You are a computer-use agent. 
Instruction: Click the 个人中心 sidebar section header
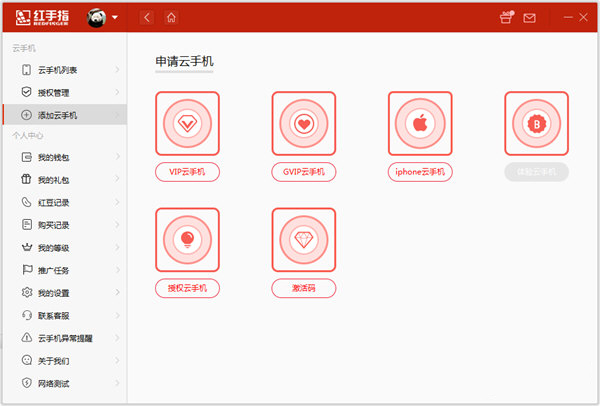click(x=28, y=135)
